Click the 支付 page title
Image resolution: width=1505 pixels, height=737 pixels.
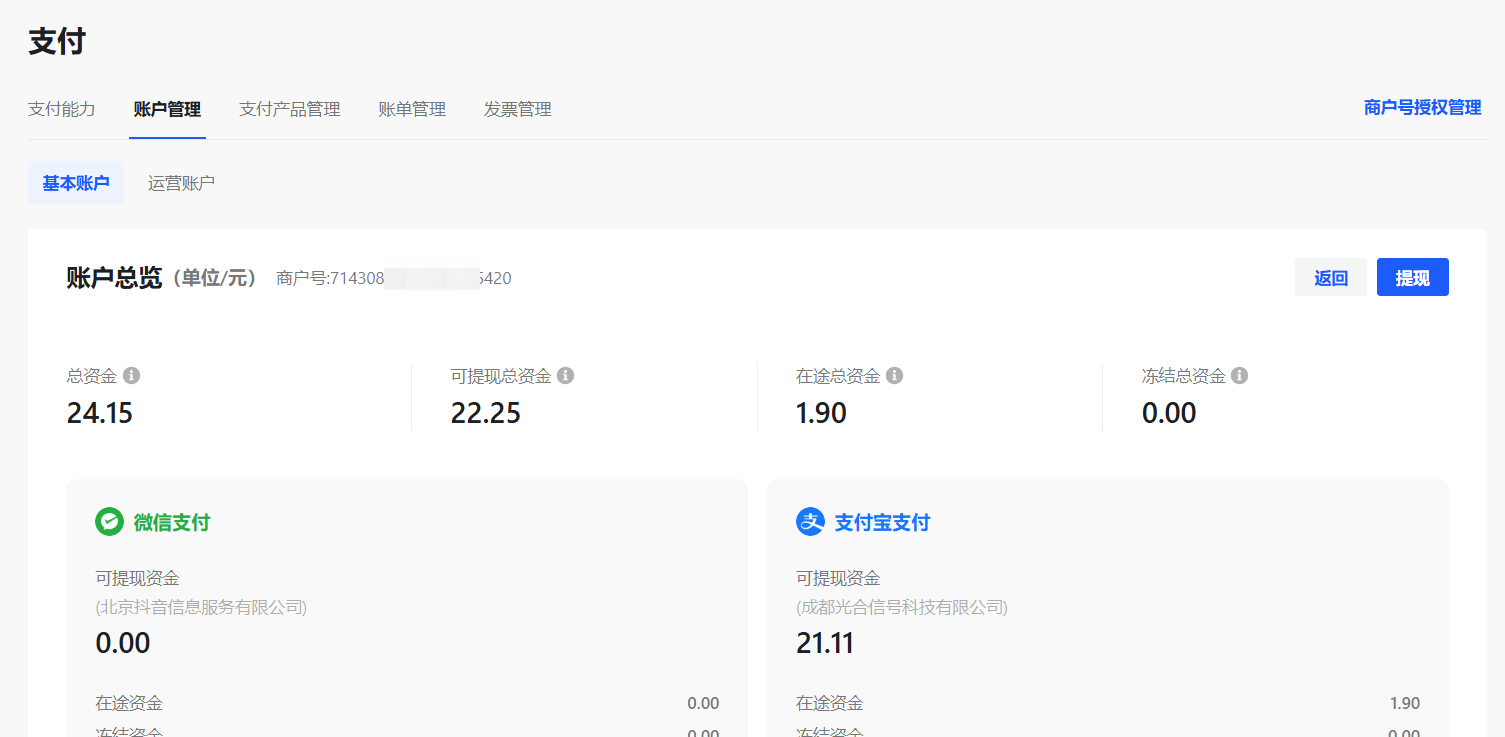(x=57, y=42)
